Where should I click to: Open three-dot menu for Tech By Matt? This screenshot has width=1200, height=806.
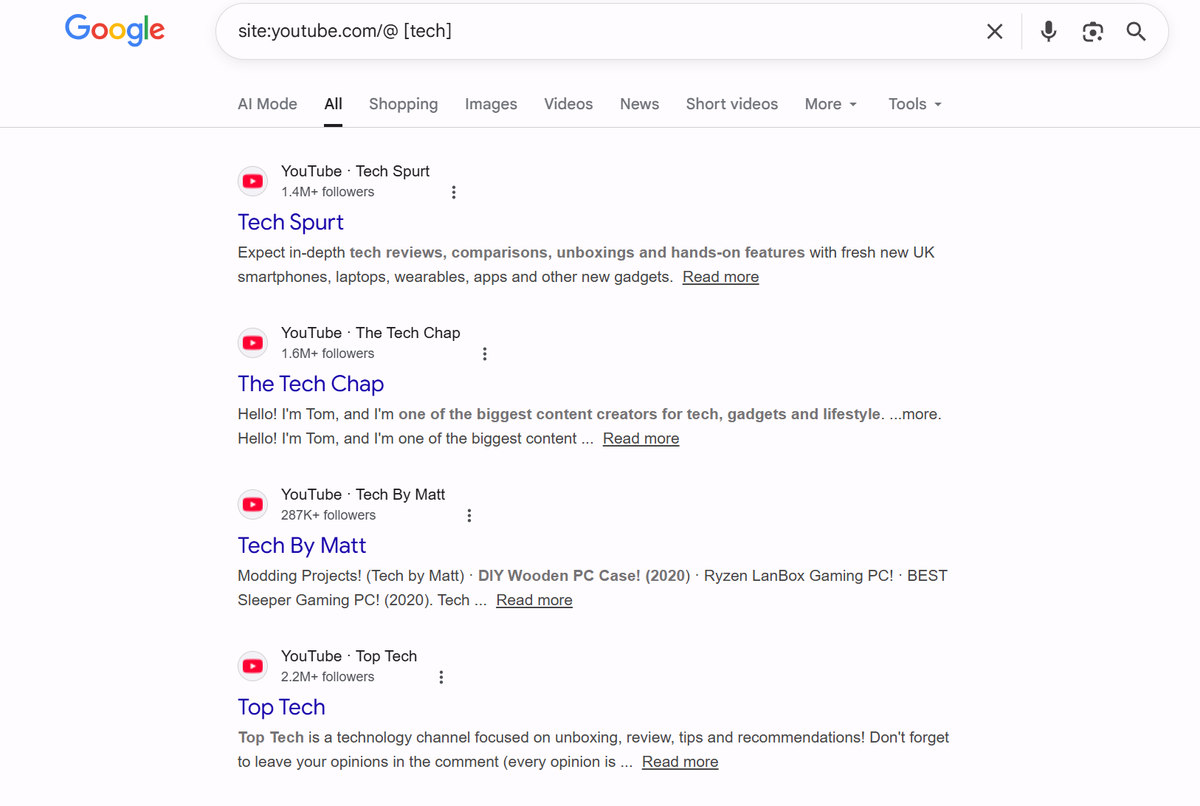[x=469, y=515]
